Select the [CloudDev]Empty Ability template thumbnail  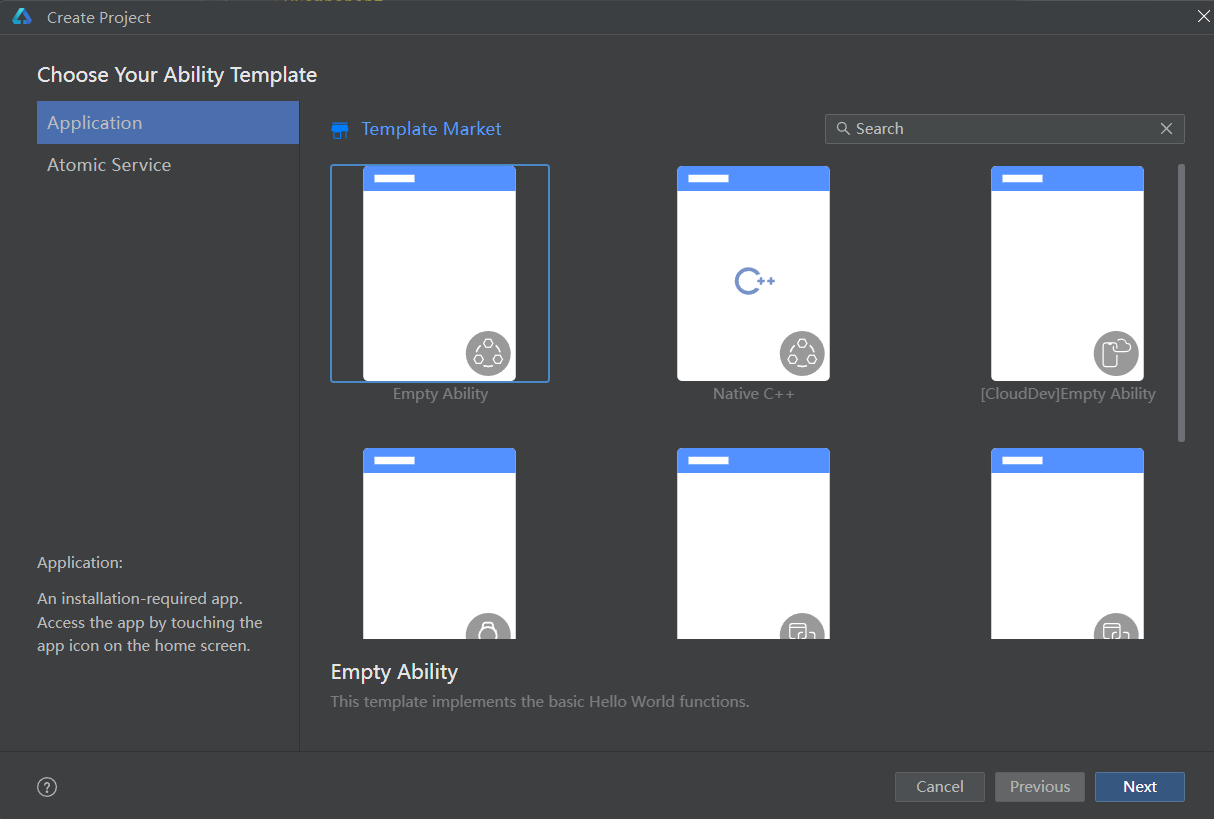tap(1067, 273)
